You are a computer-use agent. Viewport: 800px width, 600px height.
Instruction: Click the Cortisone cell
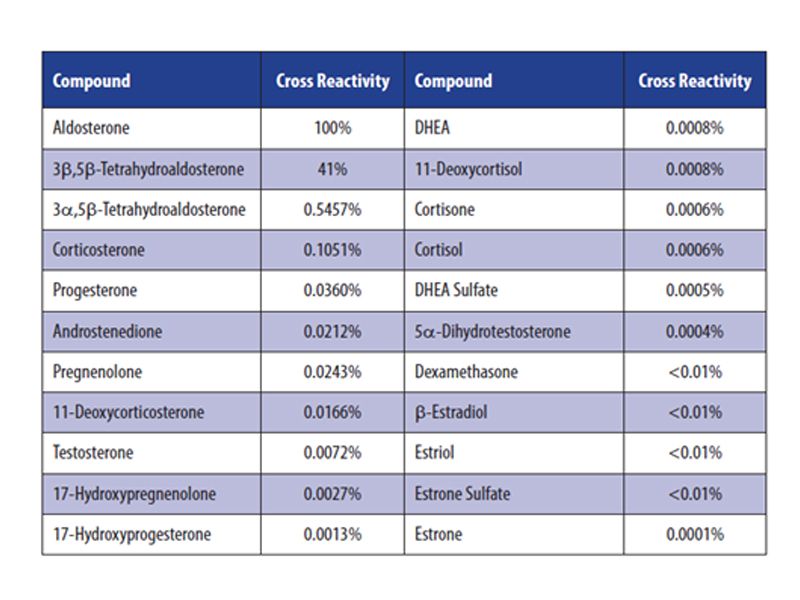[x=445, y=210]
